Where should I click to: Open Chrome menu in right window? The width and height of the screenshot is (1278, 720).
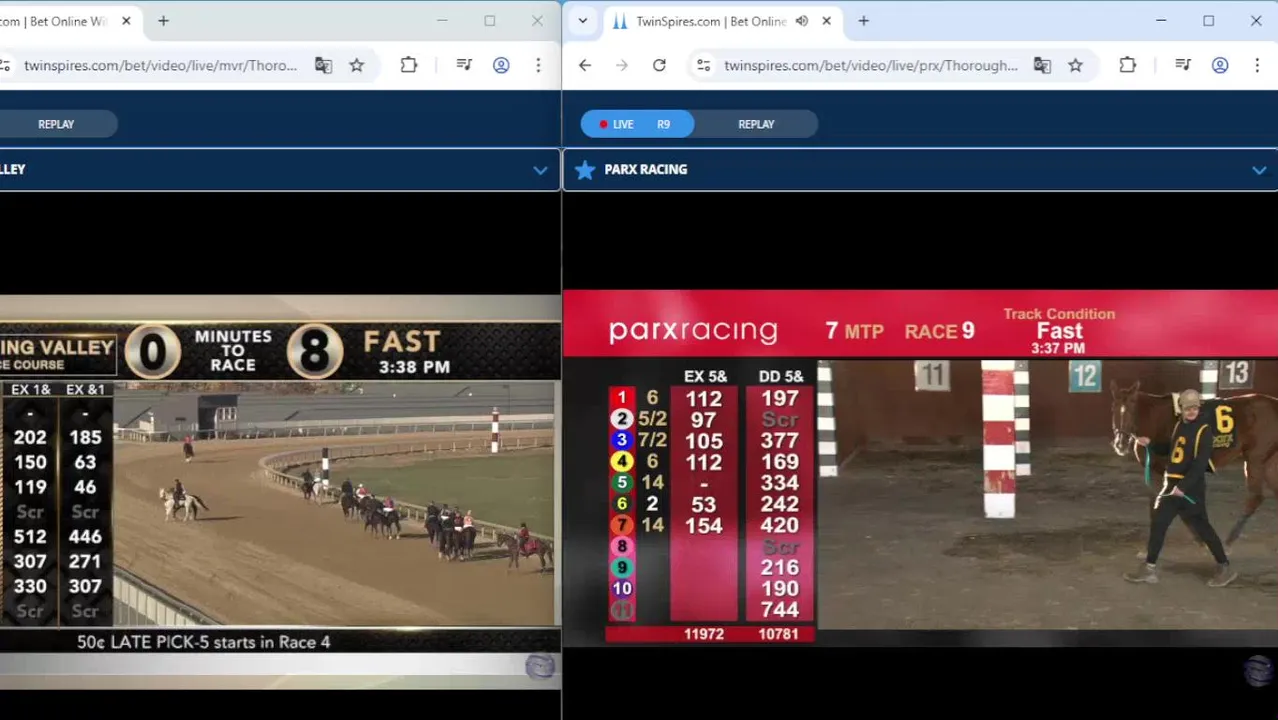[1257, 65]
